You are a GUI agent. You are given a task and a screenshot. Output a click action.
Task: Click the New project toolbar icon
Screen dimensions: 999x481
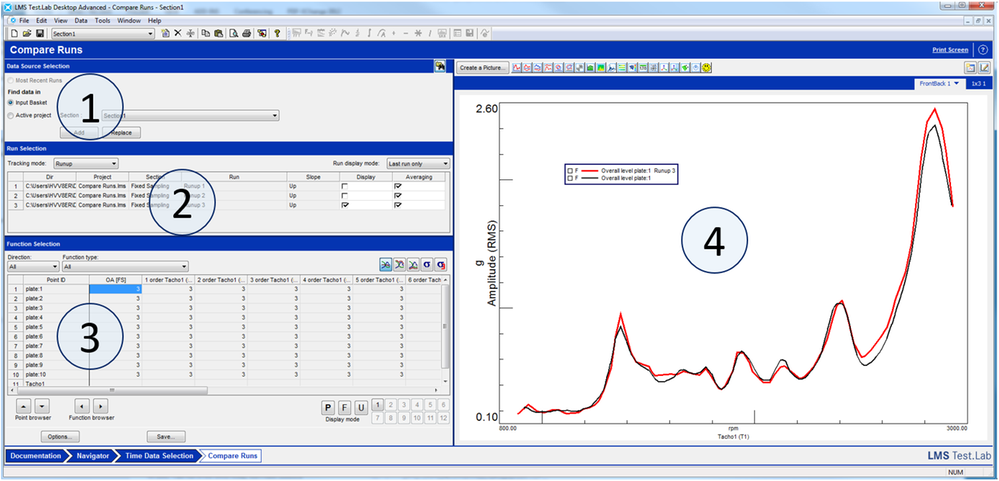click(14, 33)
